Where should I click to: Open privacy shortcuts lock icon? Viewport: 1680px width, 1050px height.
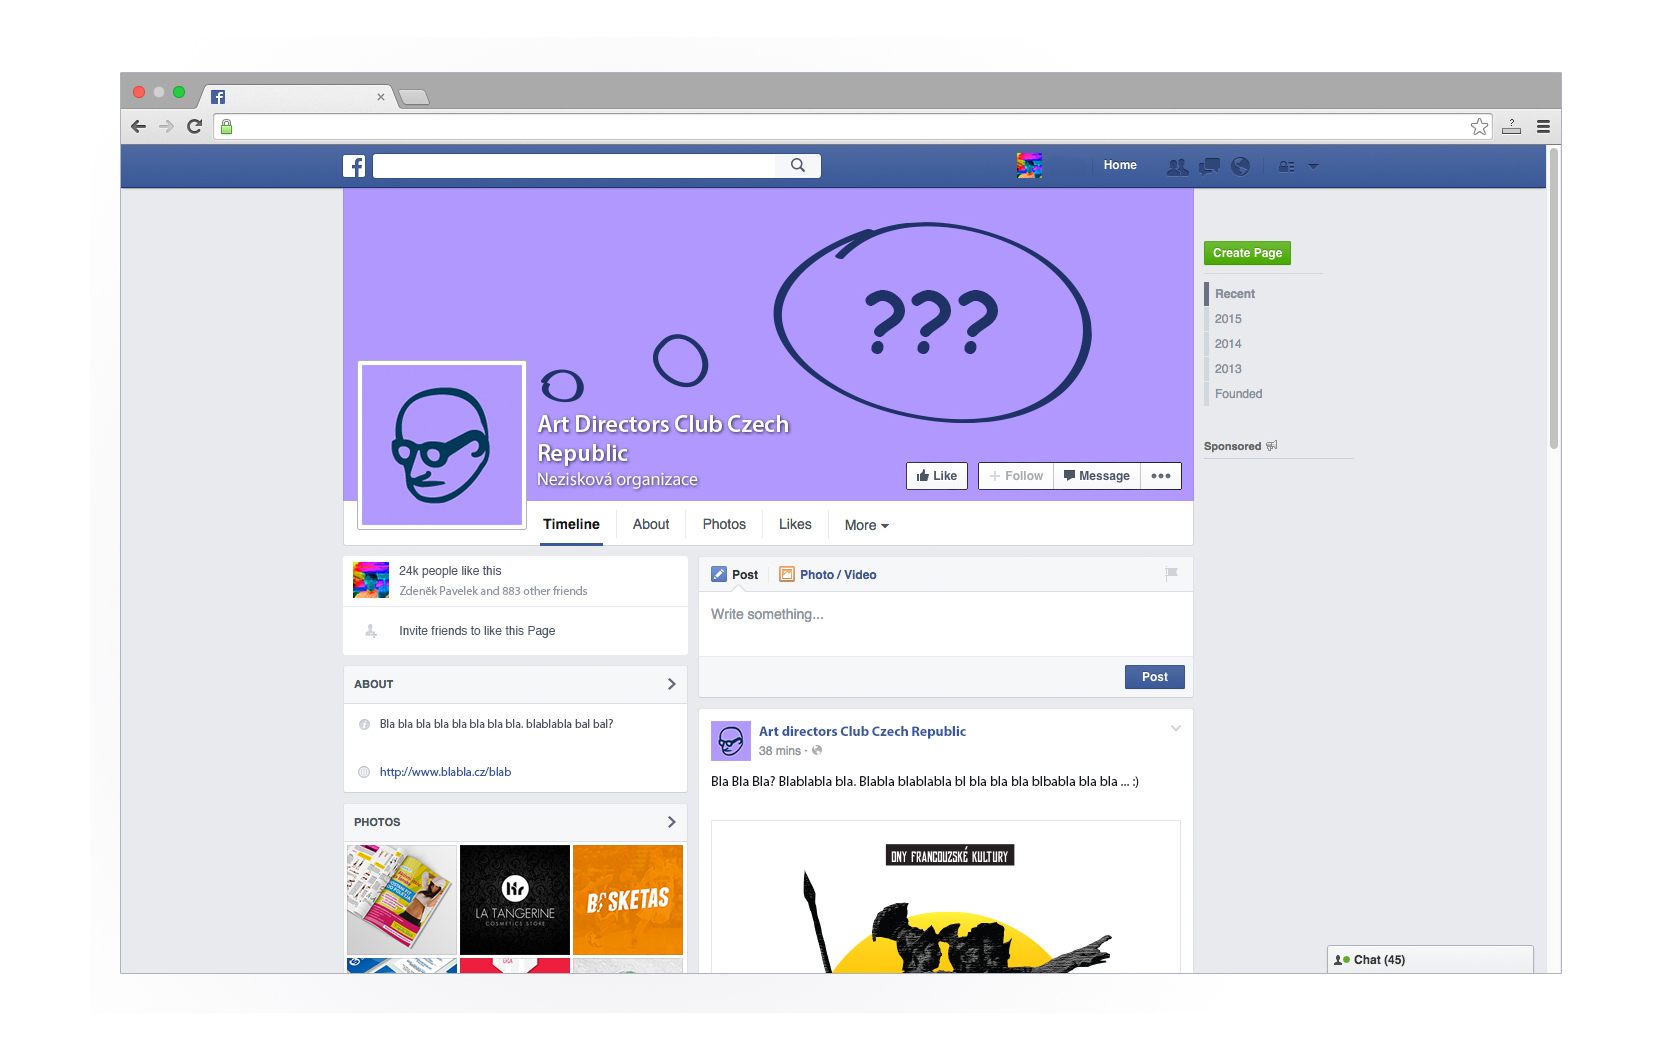(x=1286, y=167)
